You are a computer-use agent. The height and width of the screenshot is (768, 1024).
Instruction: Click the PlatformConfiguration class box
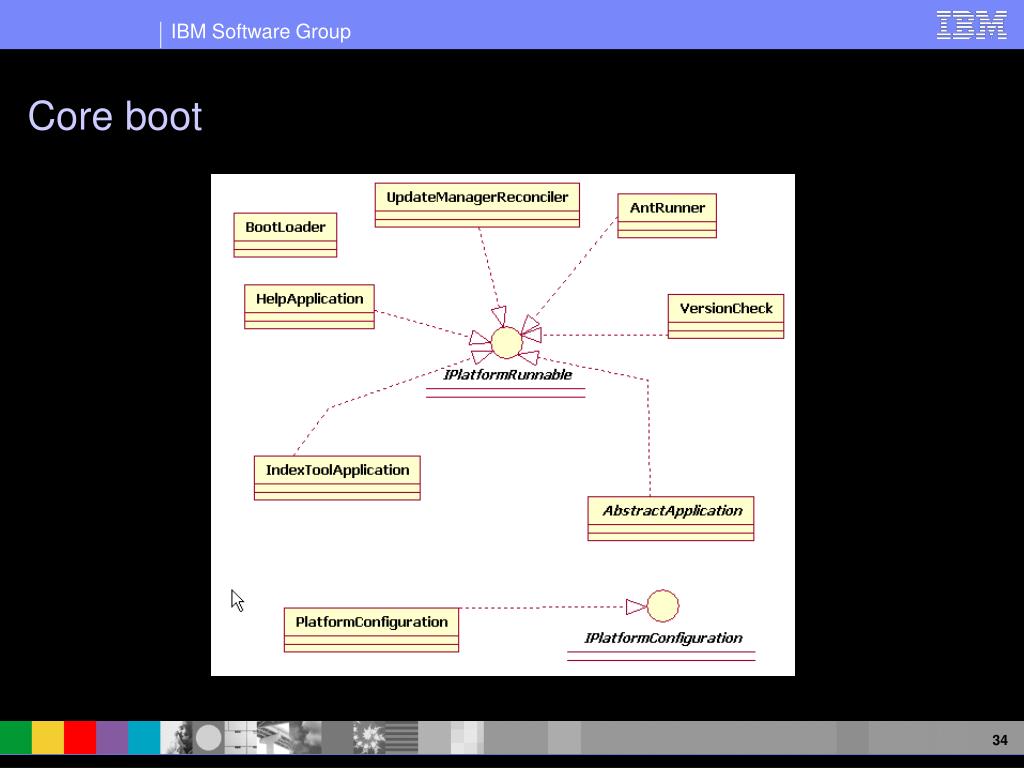pyautogui.click(x=372, y=630)
